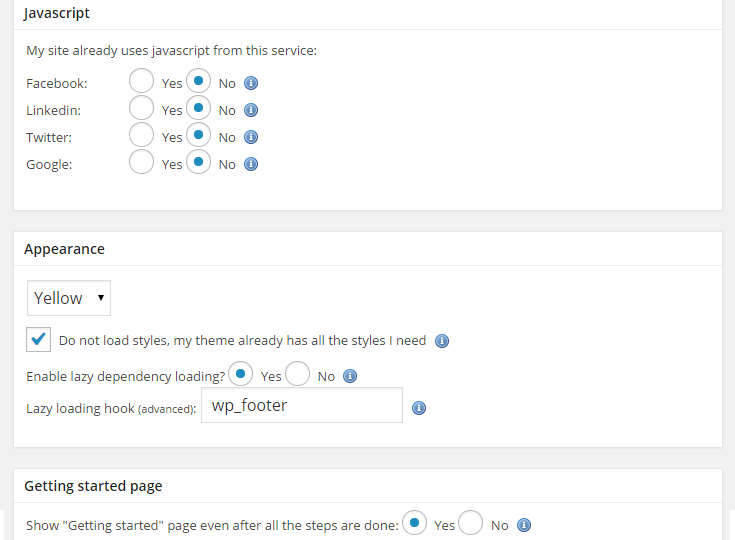Show info about lazy dependency loading
This screenshot has height=540, width=735.
[x=350, y=376]
